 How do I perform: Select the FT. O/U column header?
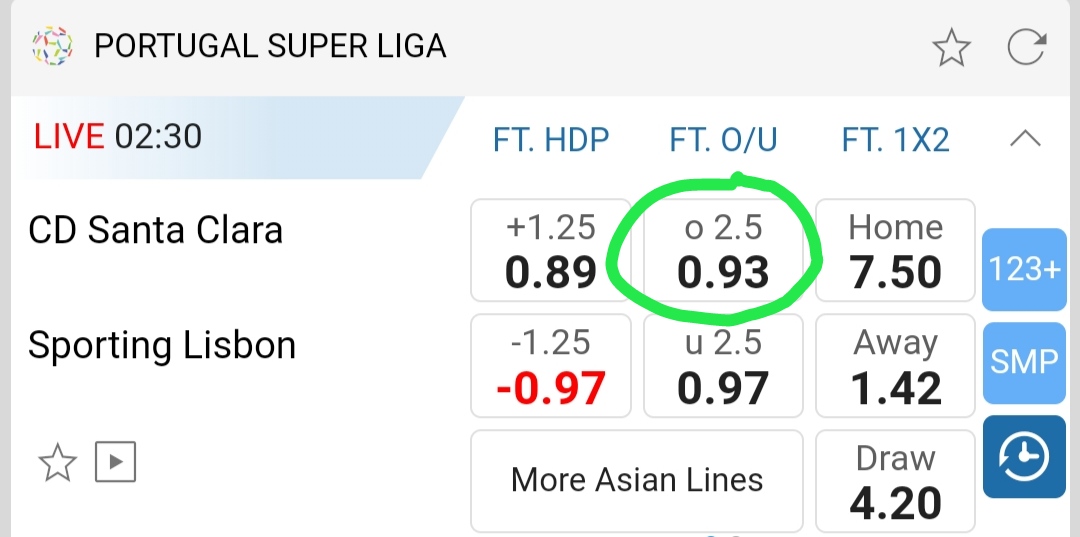pyautogui.click(x=724, y=140)
